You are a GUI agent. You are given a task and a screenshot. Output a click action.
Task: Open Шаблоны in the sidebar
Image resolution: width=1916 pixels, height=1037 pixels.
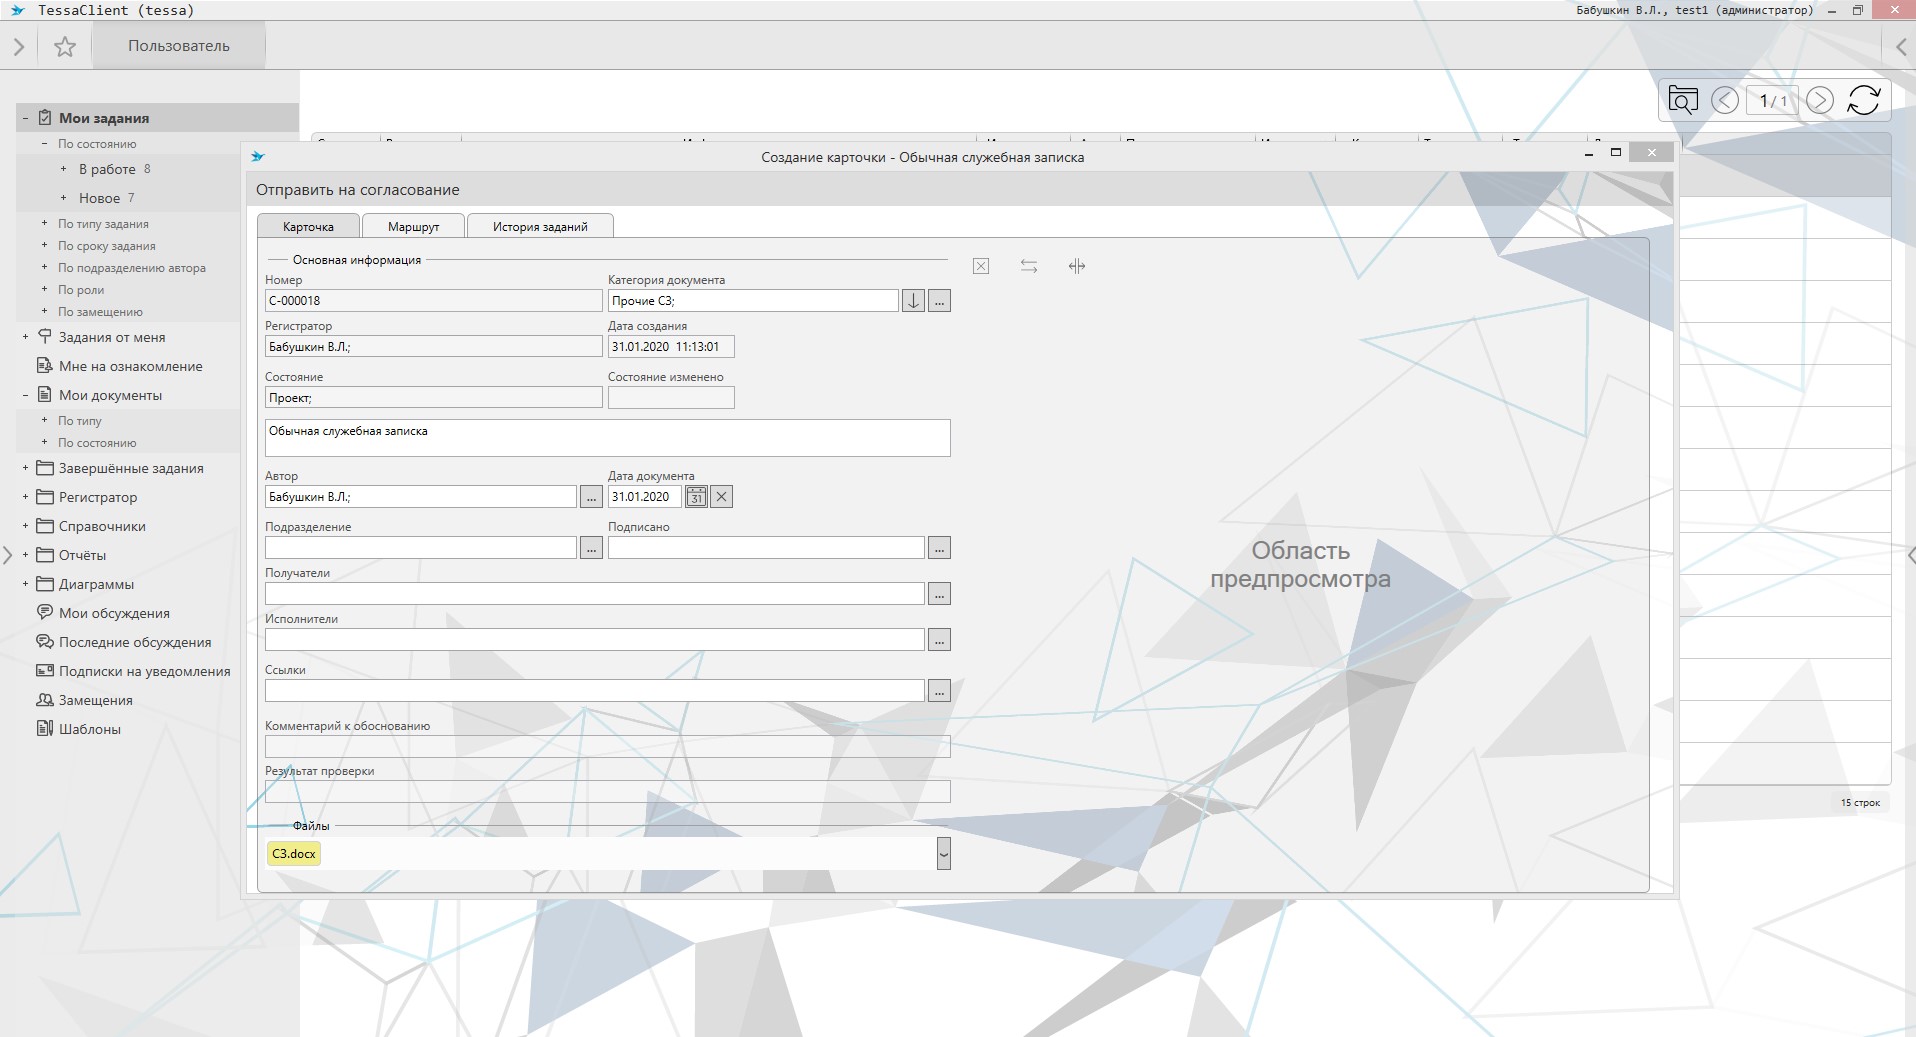(x=89, y=729)
